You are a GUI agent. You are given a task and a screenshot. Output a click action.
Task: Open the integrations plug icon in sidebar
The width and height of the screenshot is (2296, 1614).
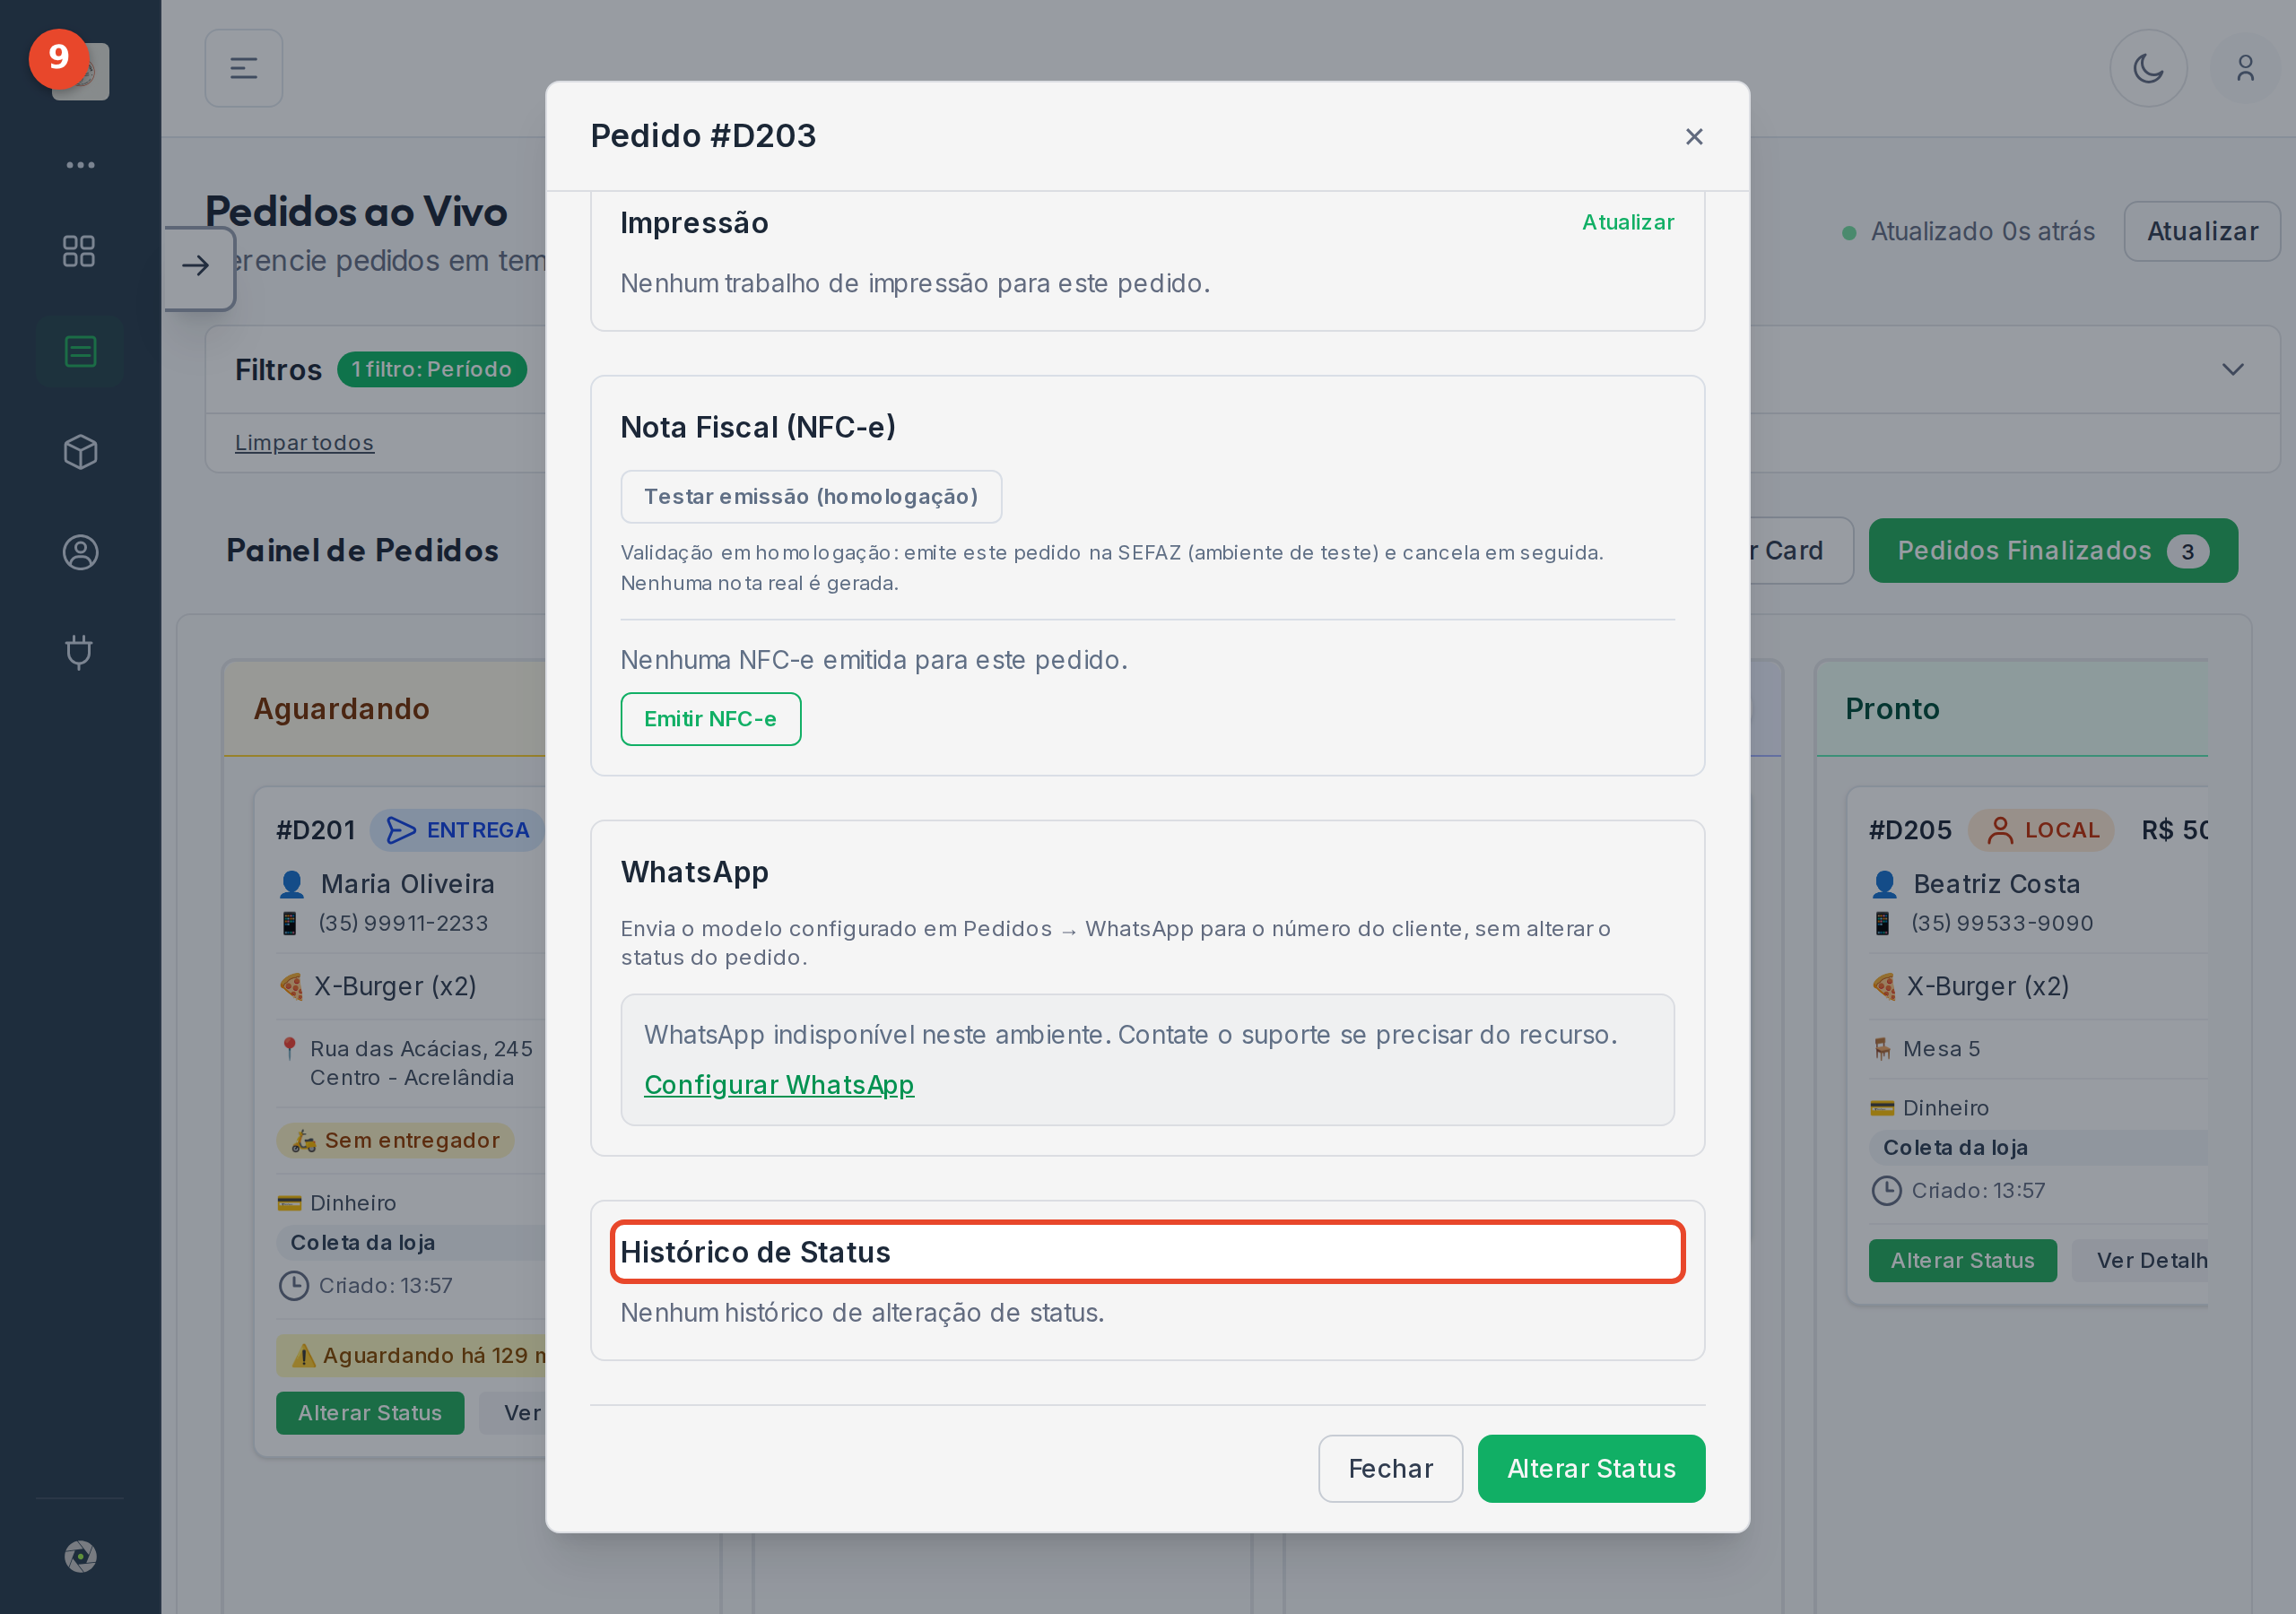point(79,652)
